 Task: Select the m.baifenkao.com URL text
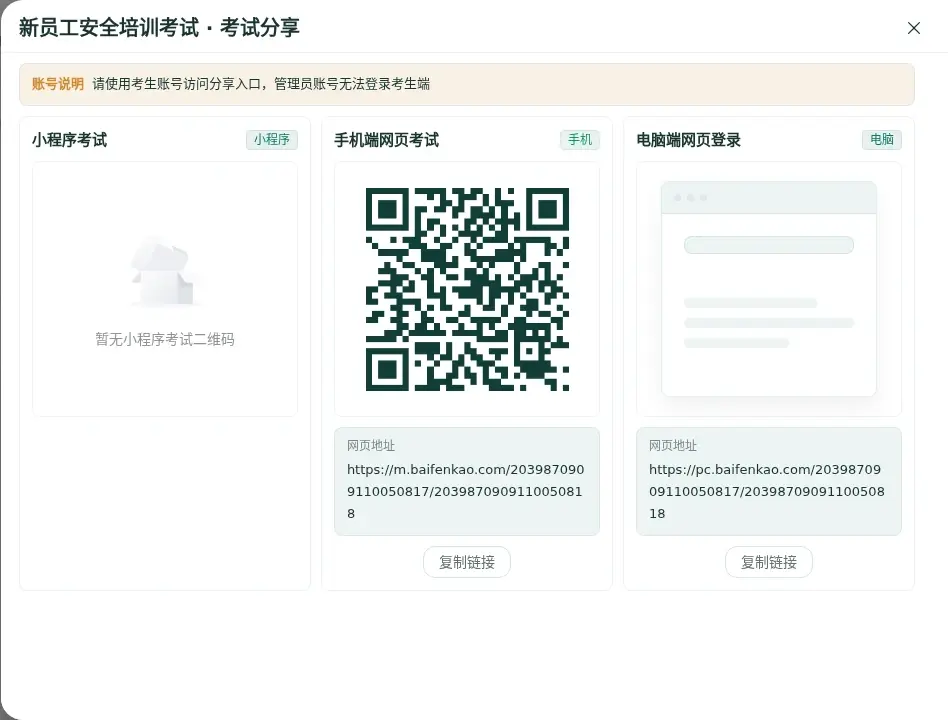click(x=466, y=491)
